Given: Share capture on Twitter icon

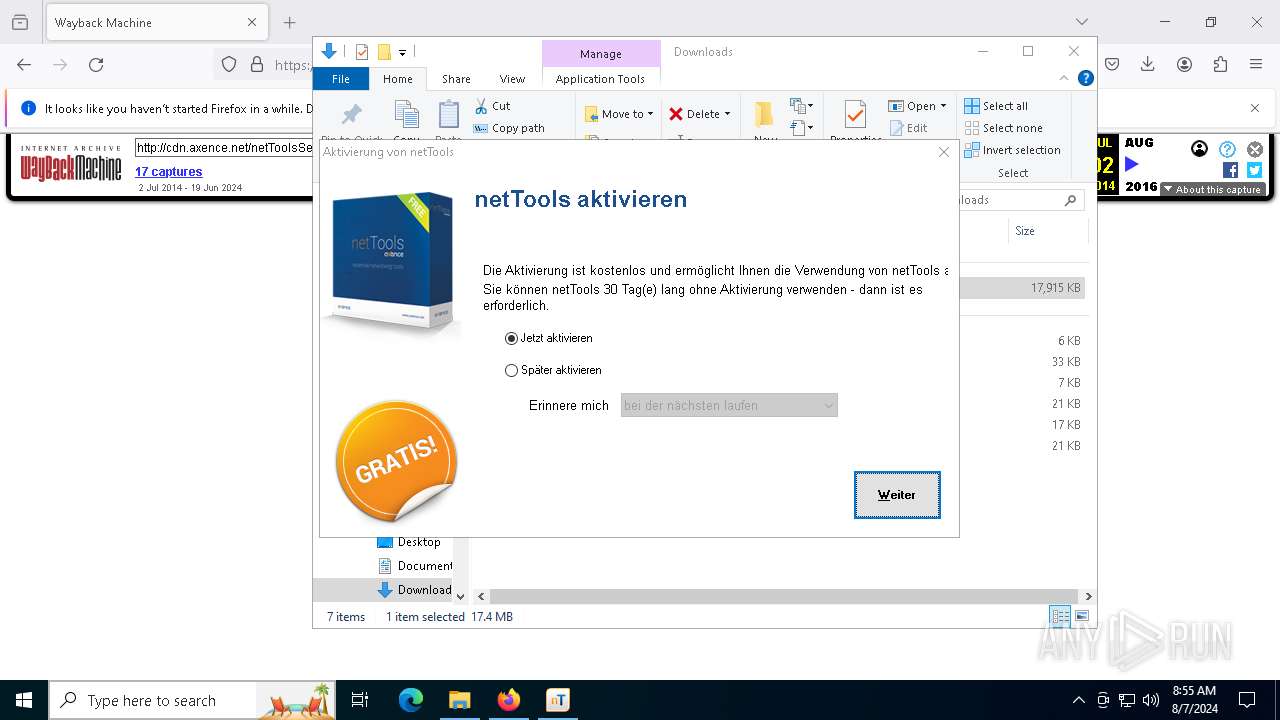Looking at the screenshot, I should [1254, 170].
